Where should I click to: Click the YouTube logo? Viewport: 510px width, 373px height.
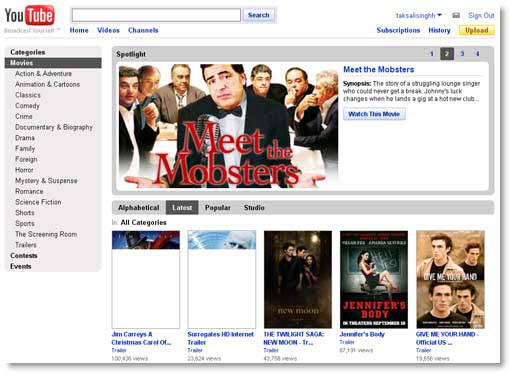point(30,16)
